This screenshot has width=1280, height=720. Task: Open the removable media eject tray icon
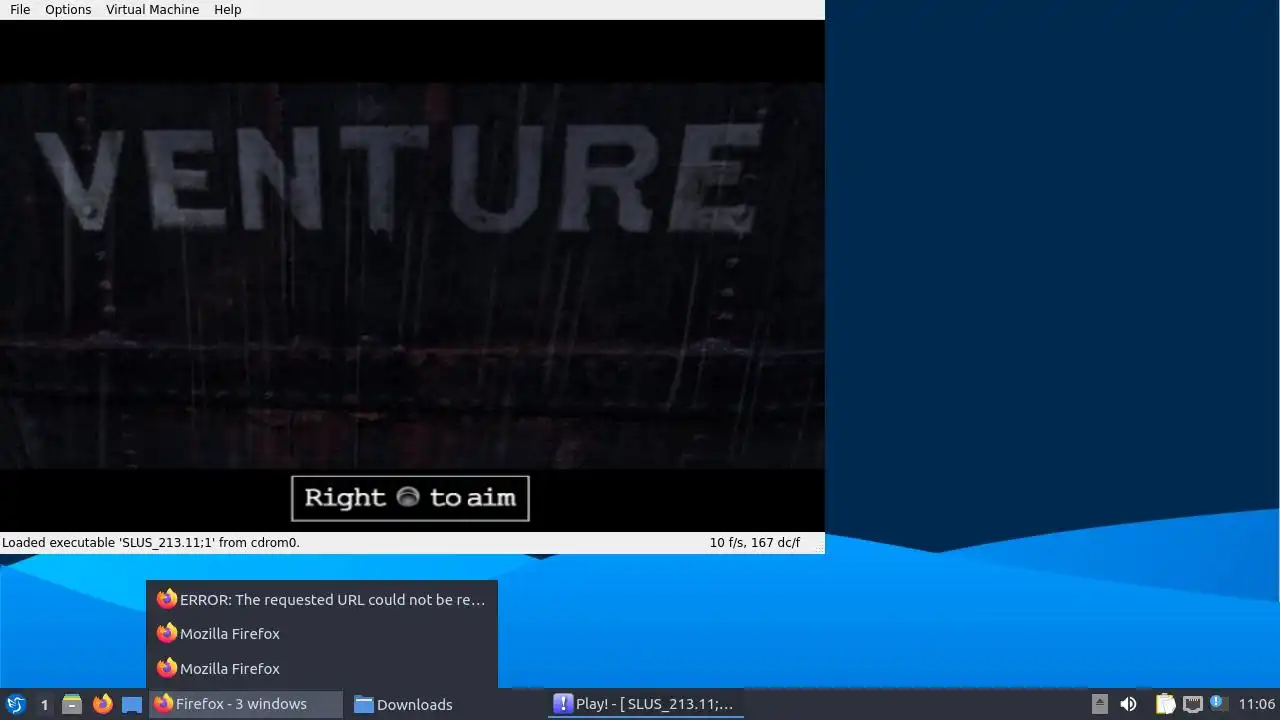tap(1099, 704)
